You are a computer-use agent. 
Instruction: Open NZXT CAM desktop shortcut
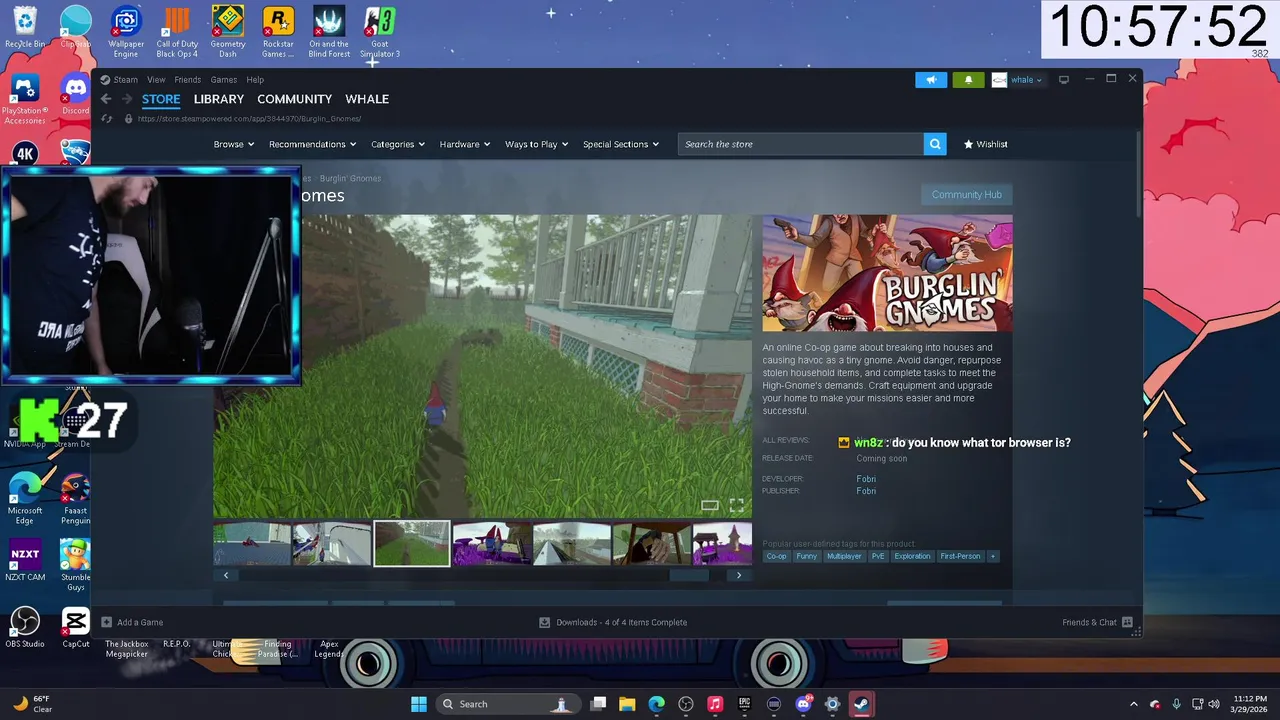[x=25, y=560]
